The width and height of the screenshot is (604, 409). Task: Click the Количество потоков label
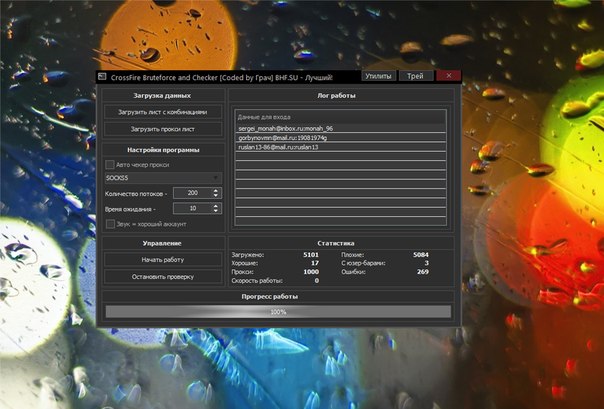136,194
